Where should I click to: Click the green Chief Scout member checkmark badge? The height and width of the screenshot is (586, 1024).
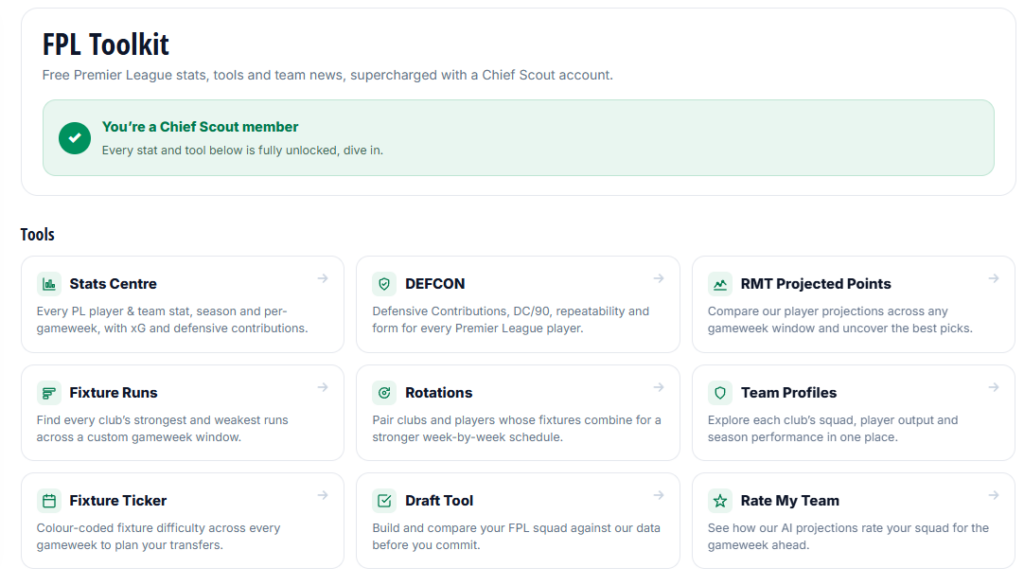74,138
